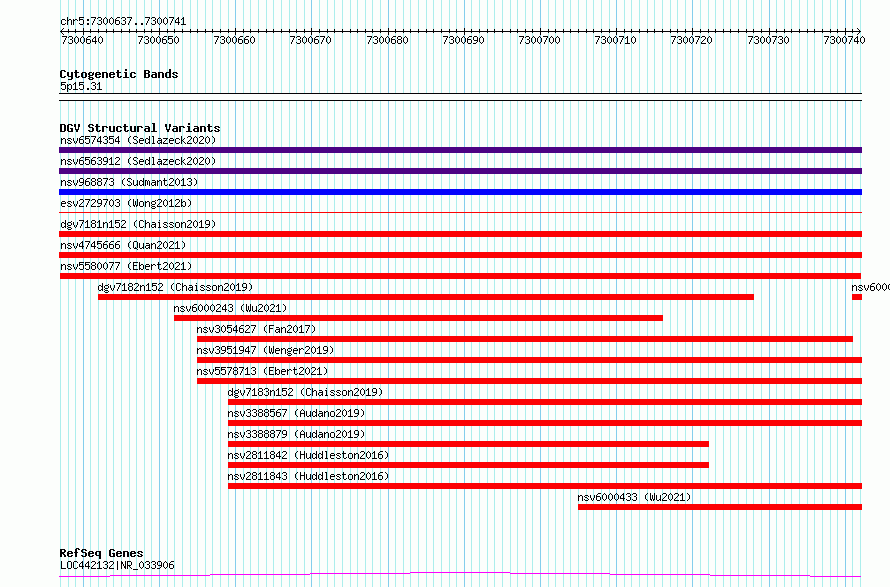Click nsv2811842 (Huddleston2016) label
Viewport: 890px width, 587px height.
[x=308, y=455]
